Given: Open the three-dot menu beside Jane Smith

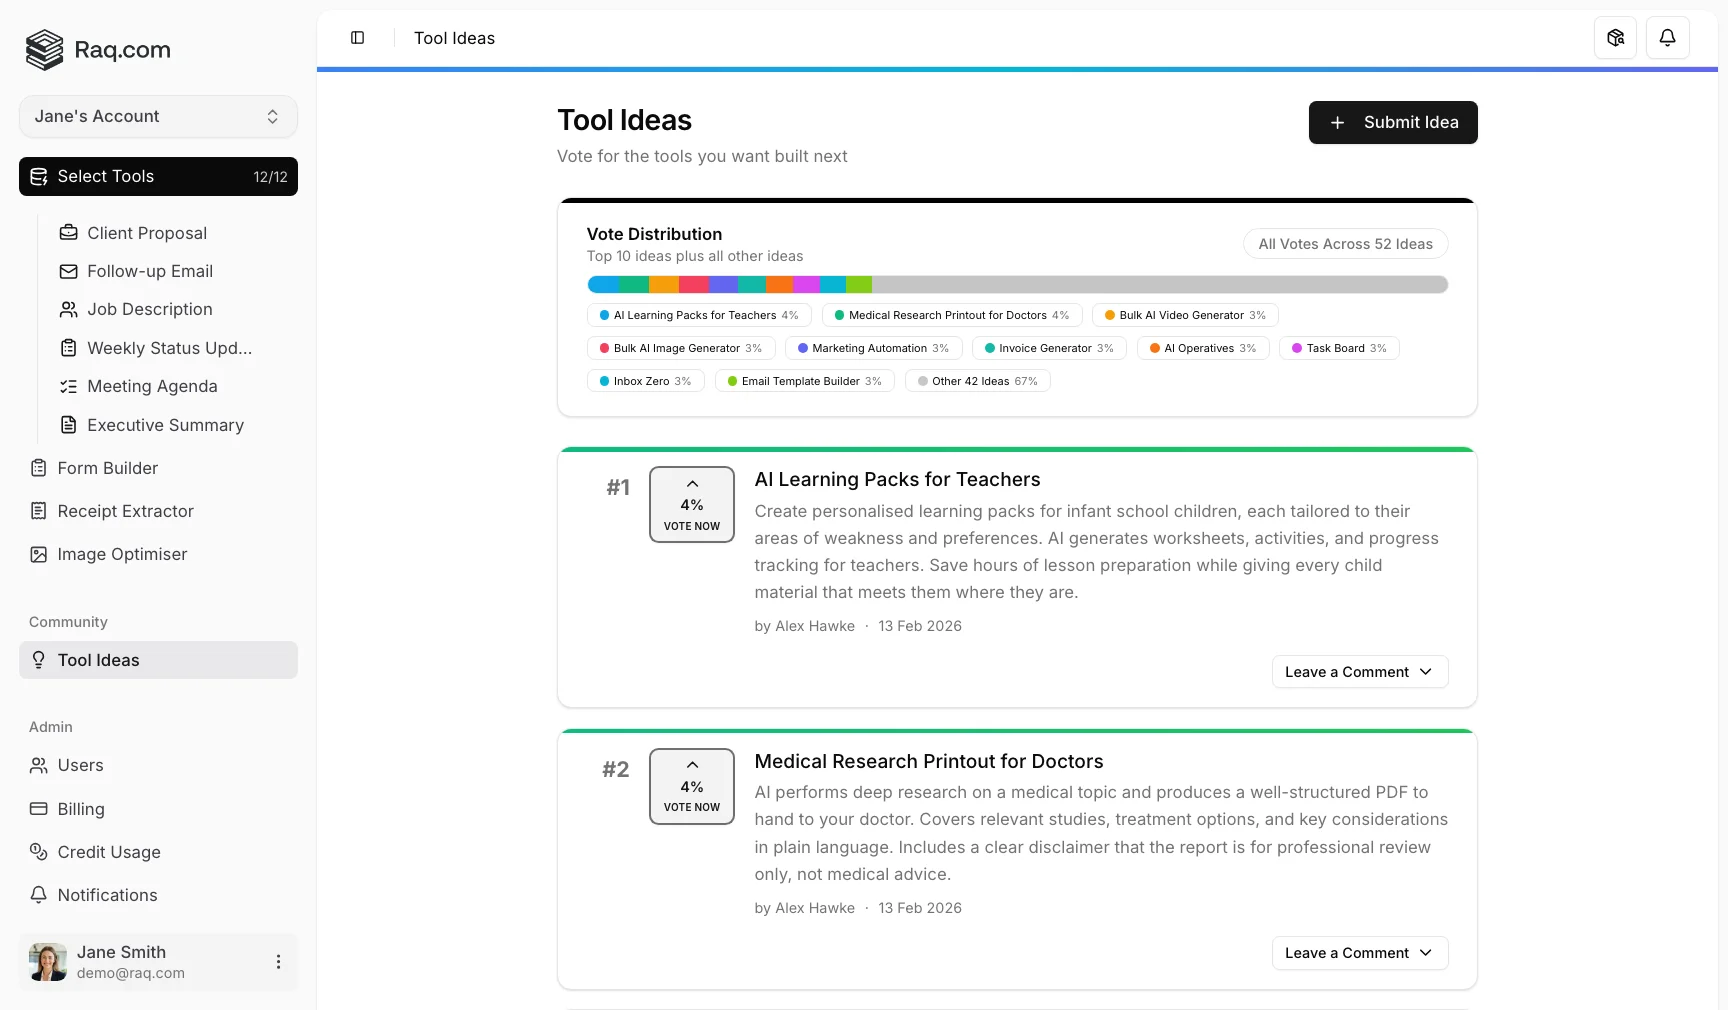Looking at the screenshot, I should click(x=278, y=962).
